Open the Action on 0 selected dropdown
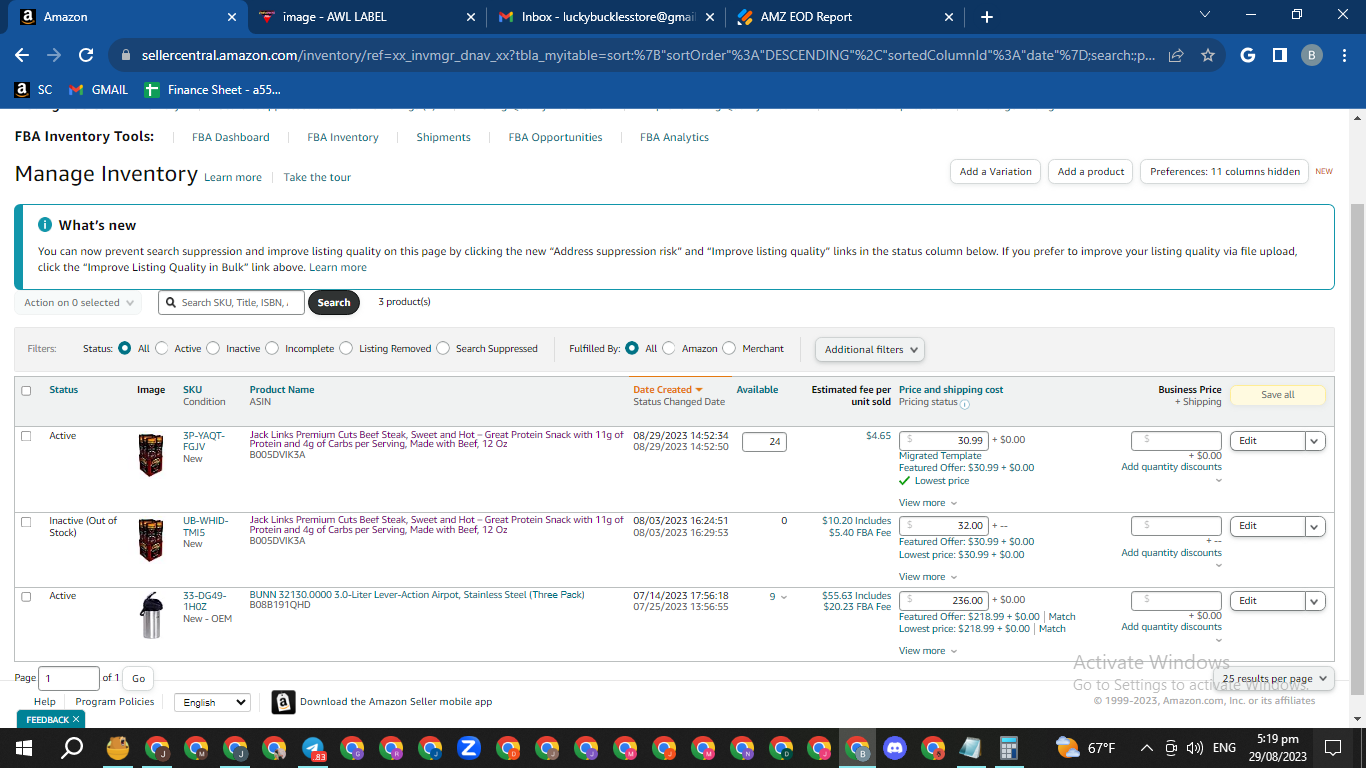 pos(78,303)
